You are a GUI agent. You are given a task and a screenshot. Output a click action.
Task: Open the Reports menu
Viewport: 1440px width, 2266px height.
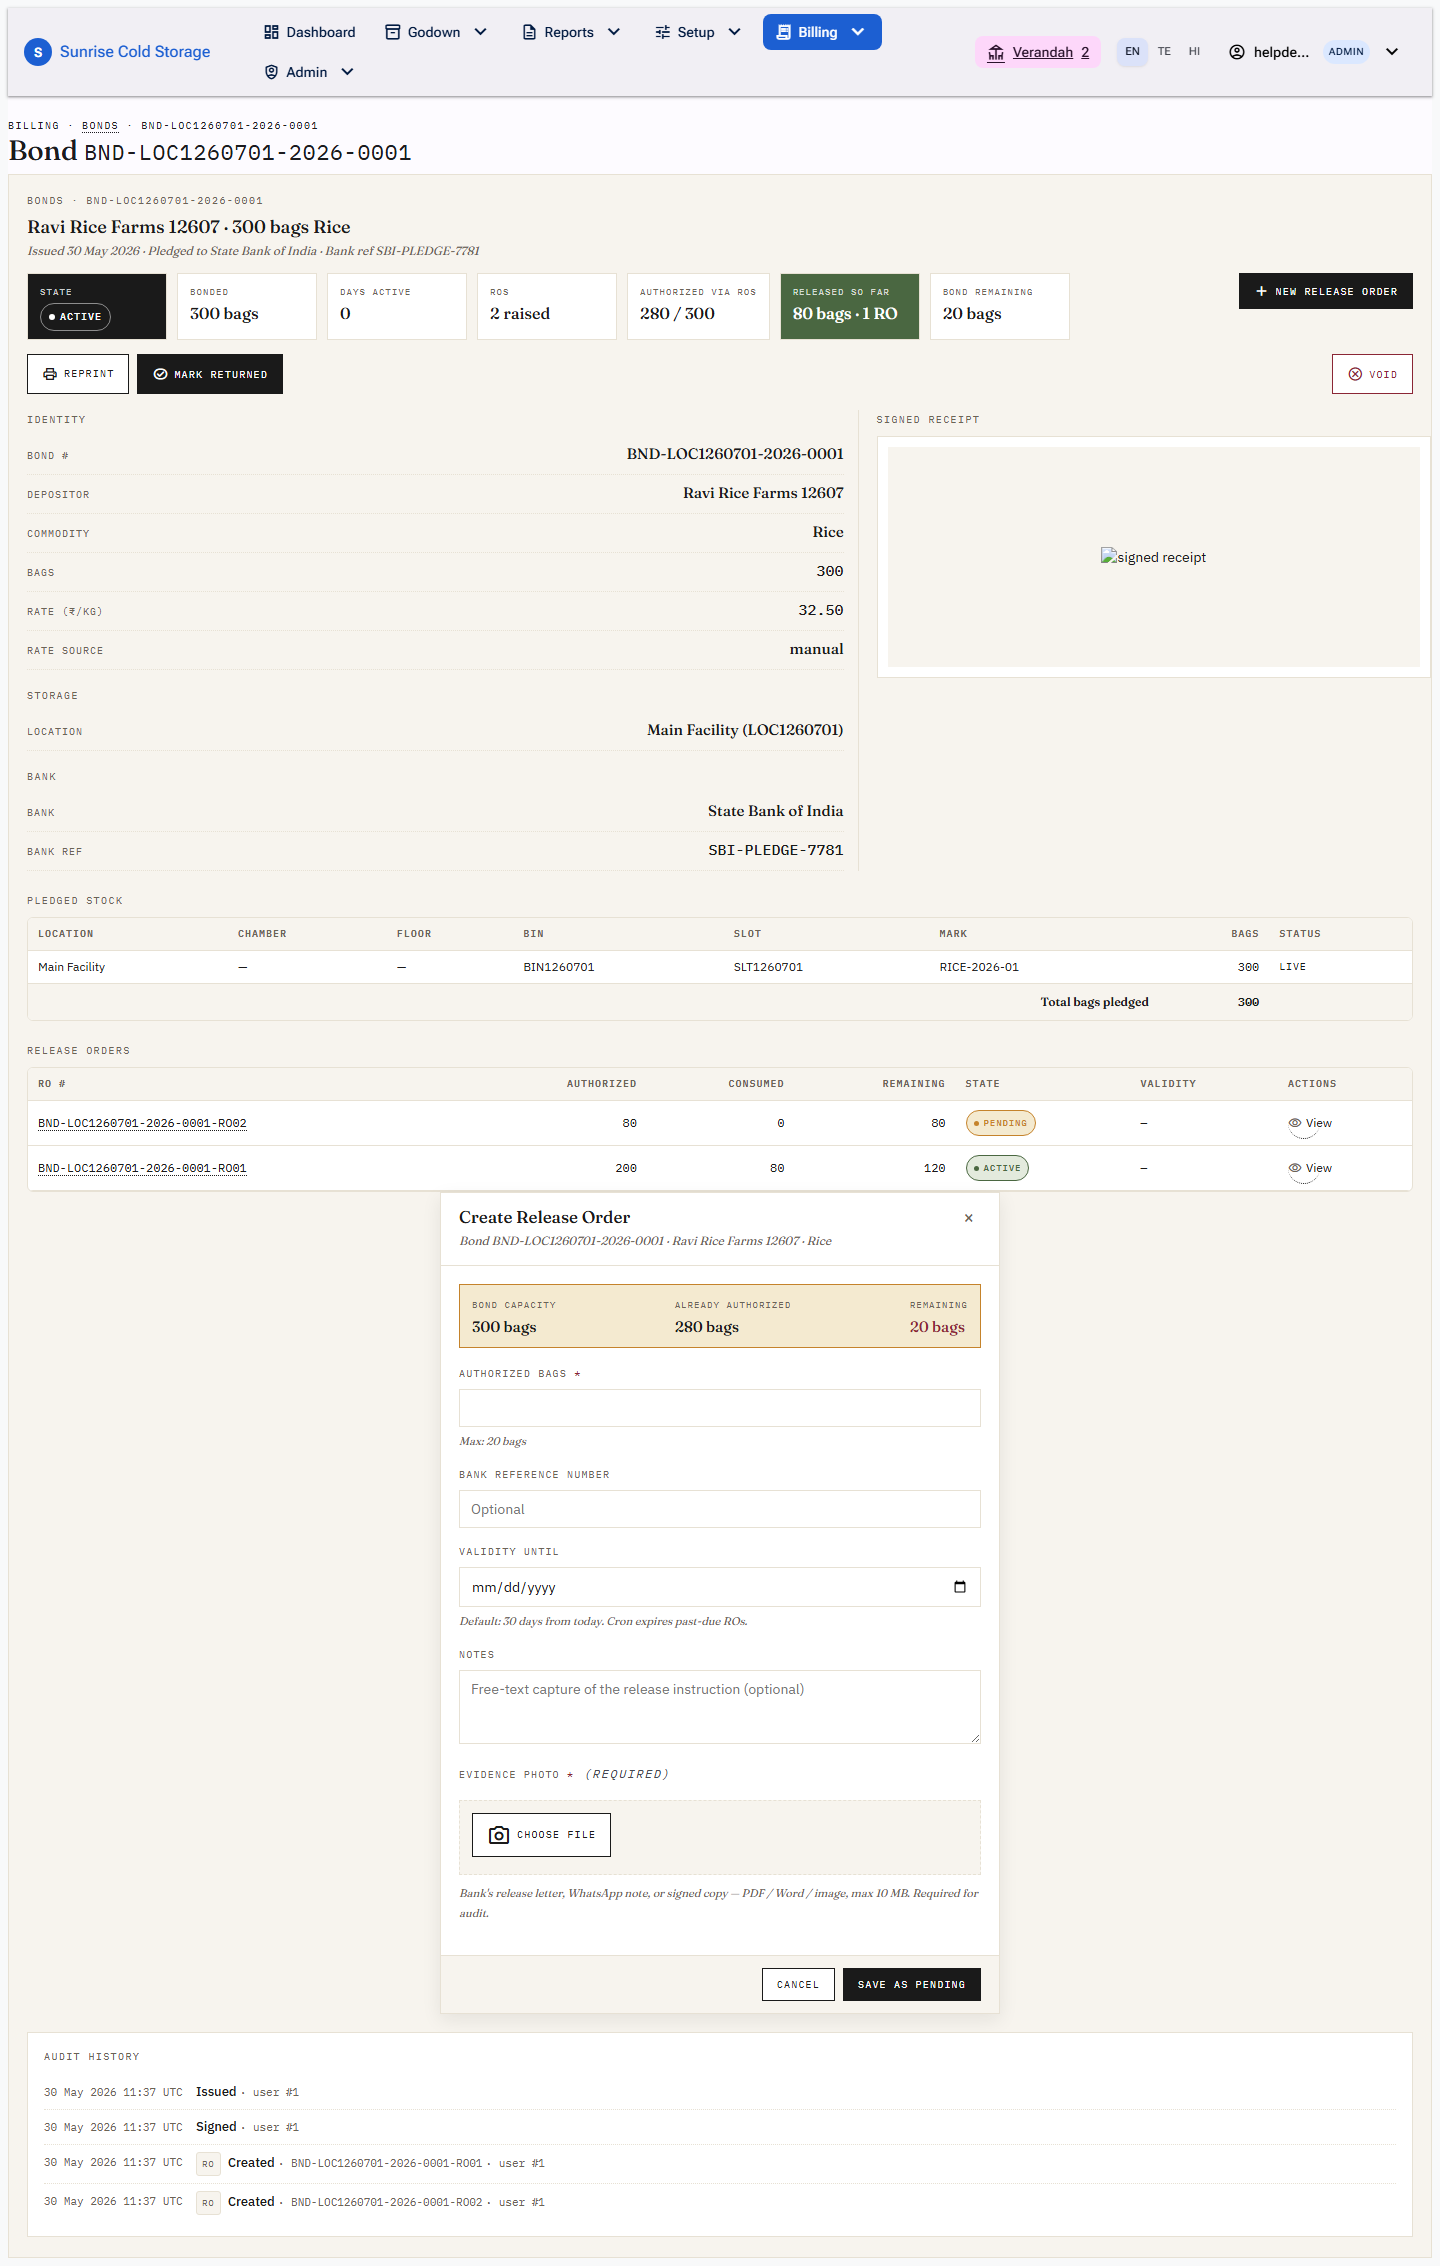572,32
